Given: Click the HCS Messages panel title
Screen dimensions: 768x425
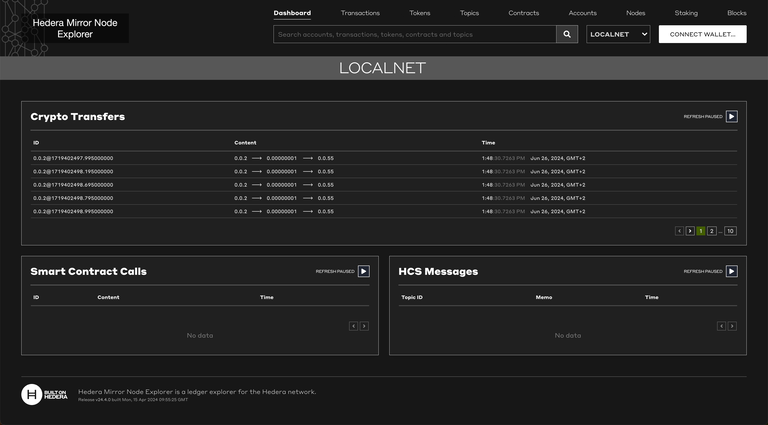Looking at the screenshot, I should pyautogui.click(x=438, y=271).
